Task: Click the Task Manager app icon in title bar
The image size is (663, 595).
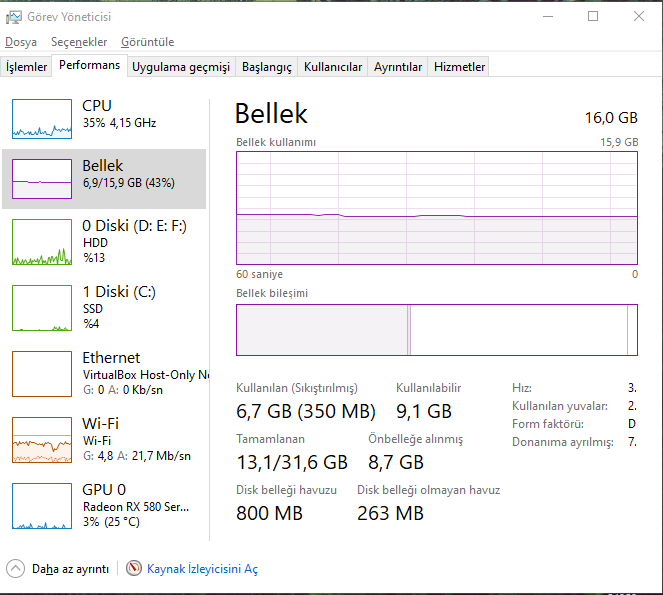Action: pyautogui.click(x=14, y=17)
